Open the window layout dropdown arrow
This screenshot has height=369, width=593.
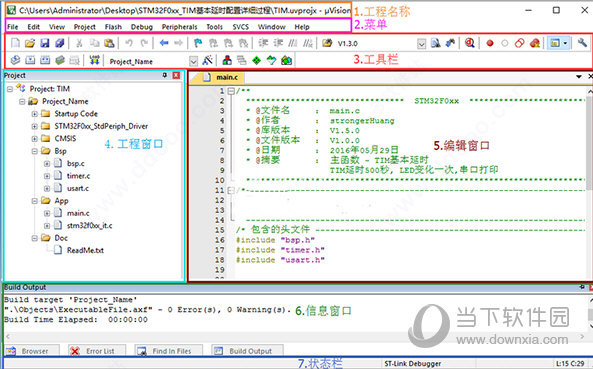coord(565,43)
